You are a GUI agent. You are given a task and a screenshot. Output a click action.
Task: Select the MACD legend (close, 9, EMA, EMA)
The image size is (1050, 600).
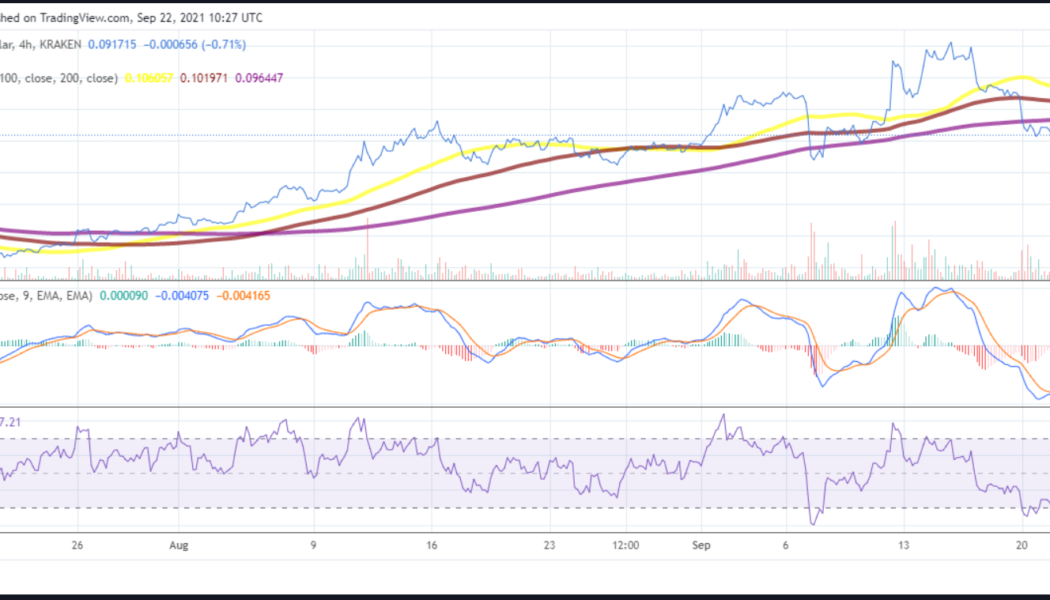pos(45,296)
